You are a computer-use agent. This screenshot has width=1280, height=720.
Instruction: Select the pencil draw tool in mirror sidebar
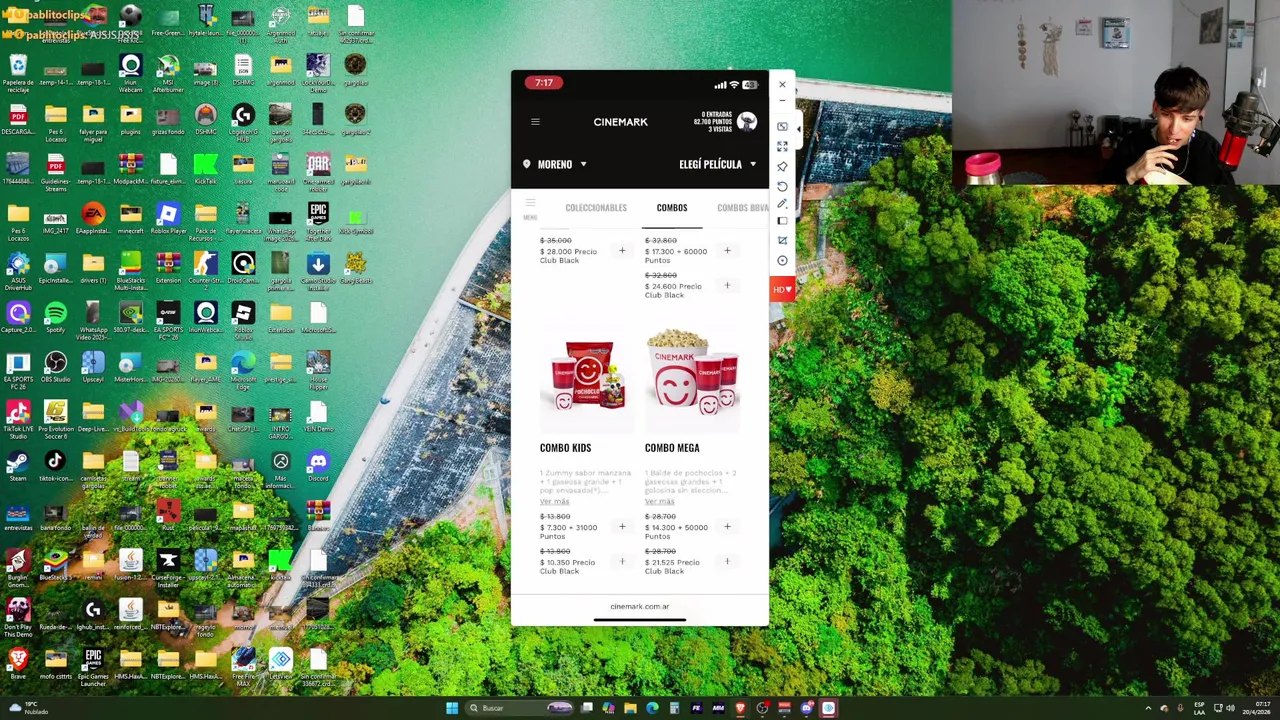pyautogui.click(x=782, y=203)
